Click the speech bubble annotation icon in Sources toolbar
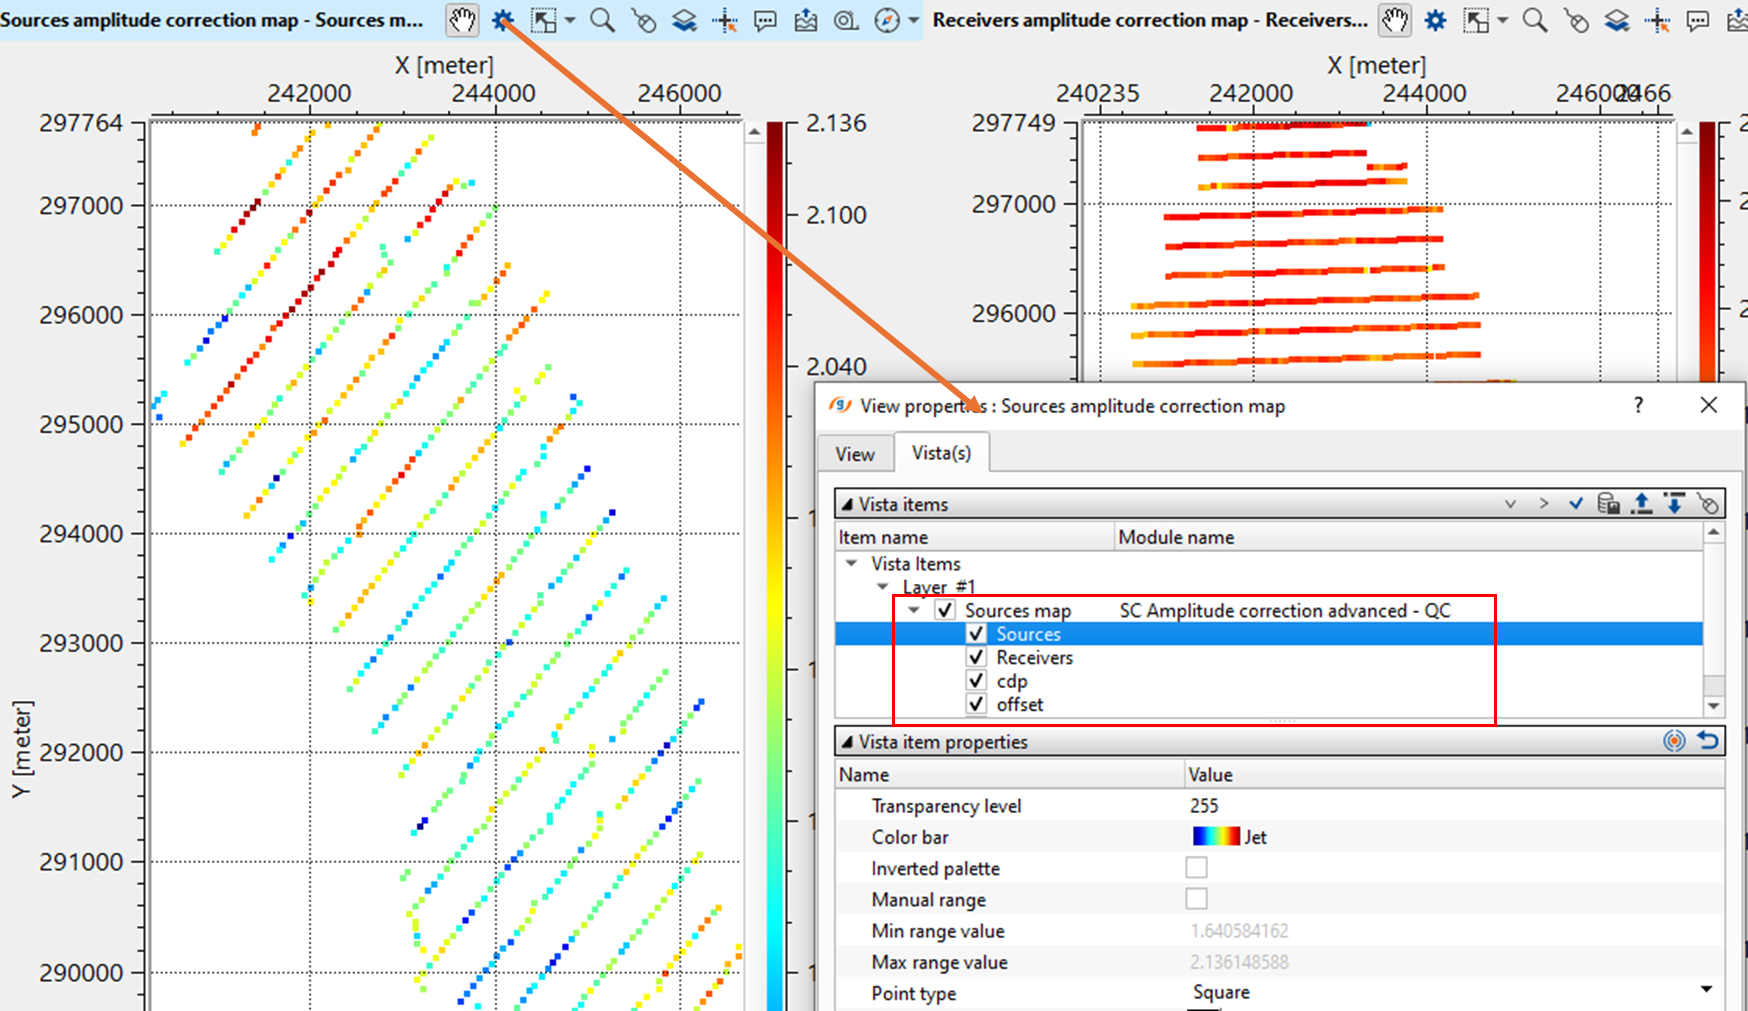Viewport: 1748px width, 1011px height. (766, 20)
